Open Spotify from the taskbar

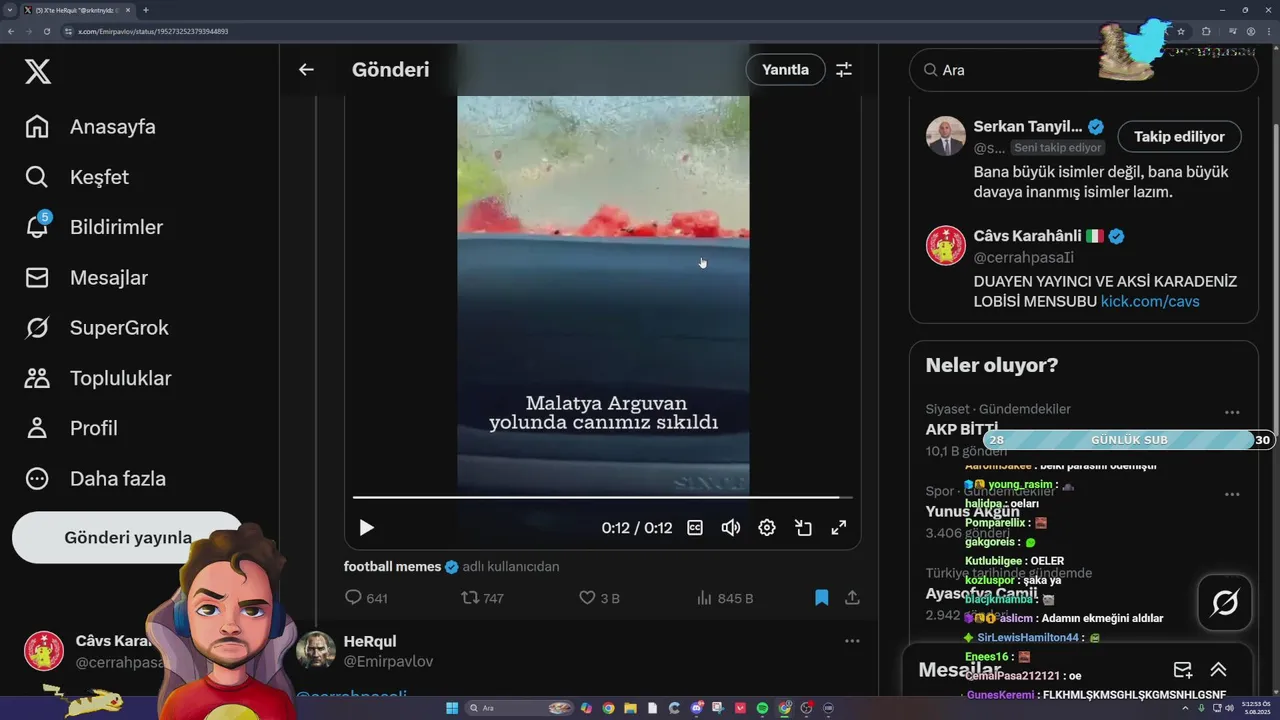[762, 708]
